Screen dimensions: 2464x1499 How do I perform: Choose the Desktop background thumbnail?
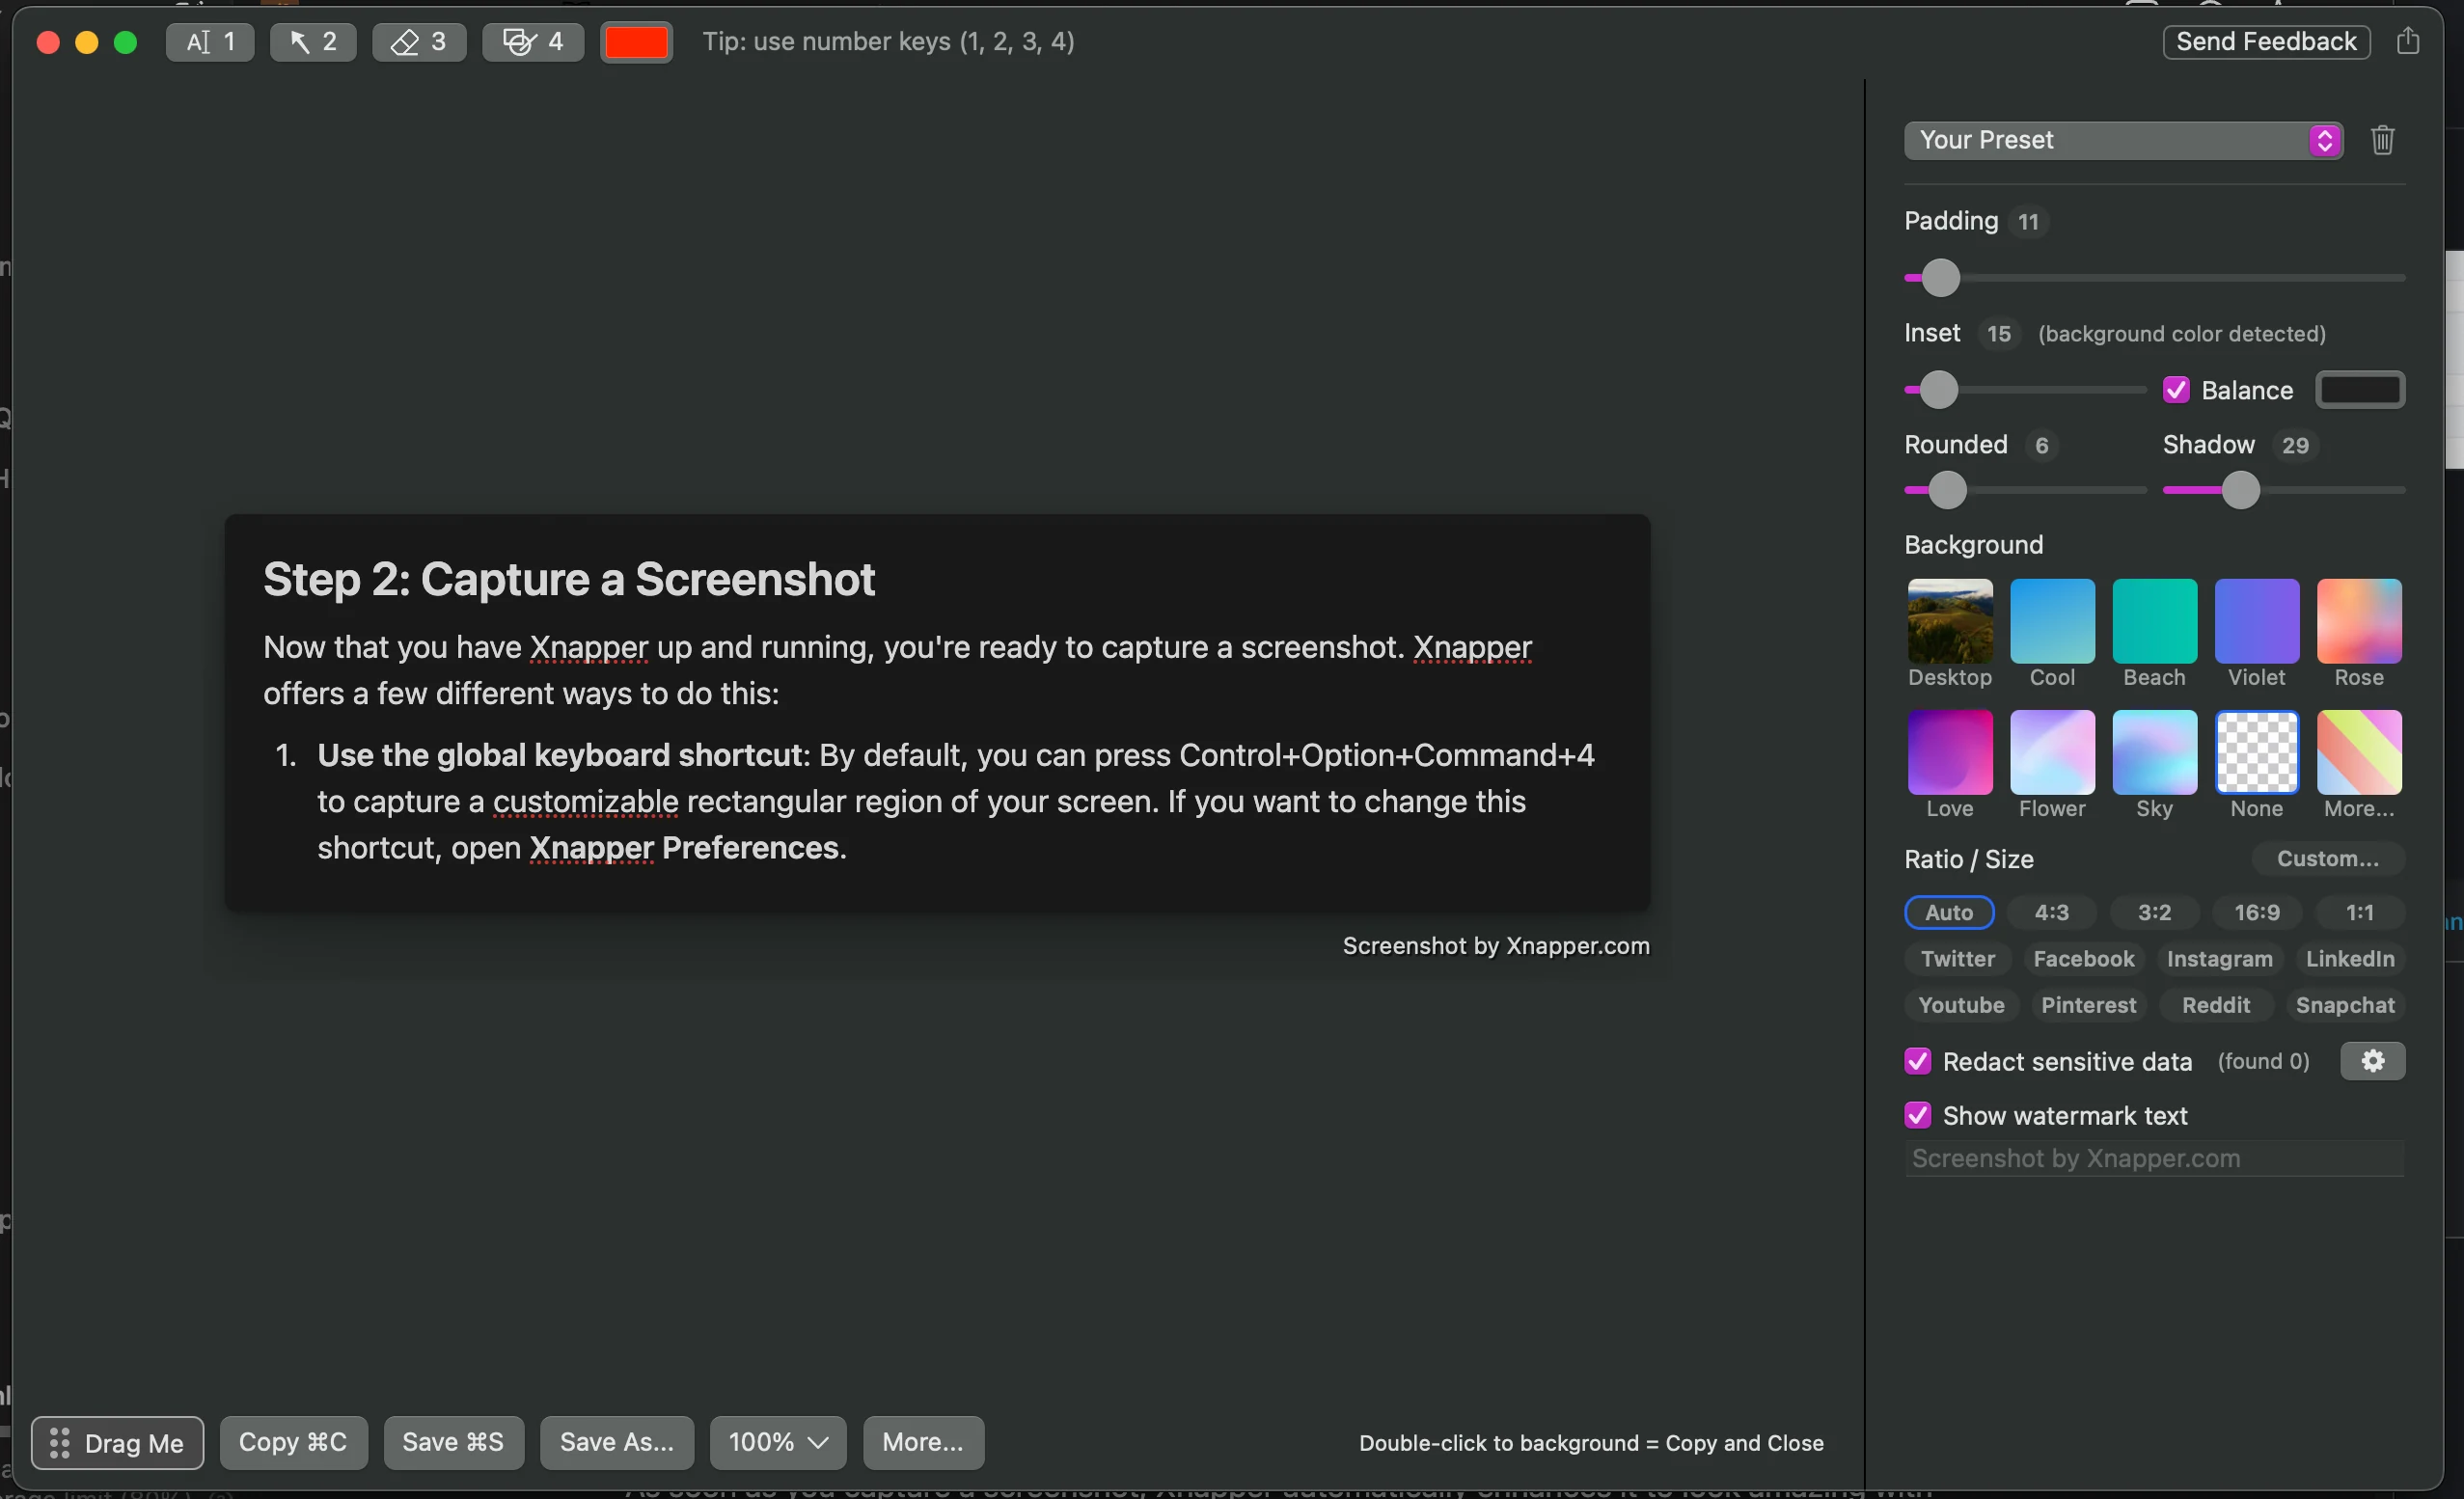(x=1950, y=621)
